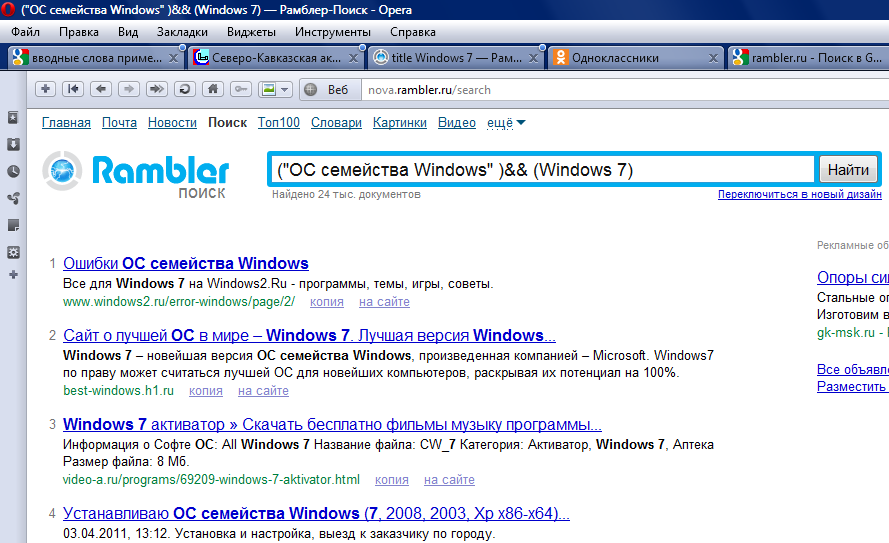Open the Новости link
This screenshot has height=543, width=889.
click(x=172, y=122)
